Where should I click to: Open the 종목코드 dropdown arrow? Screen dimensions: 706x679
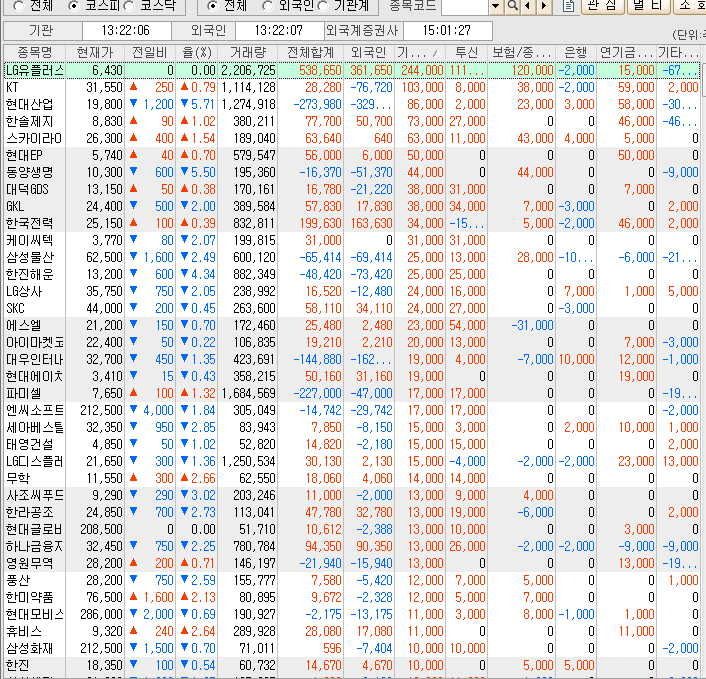(x=496, y=5)
